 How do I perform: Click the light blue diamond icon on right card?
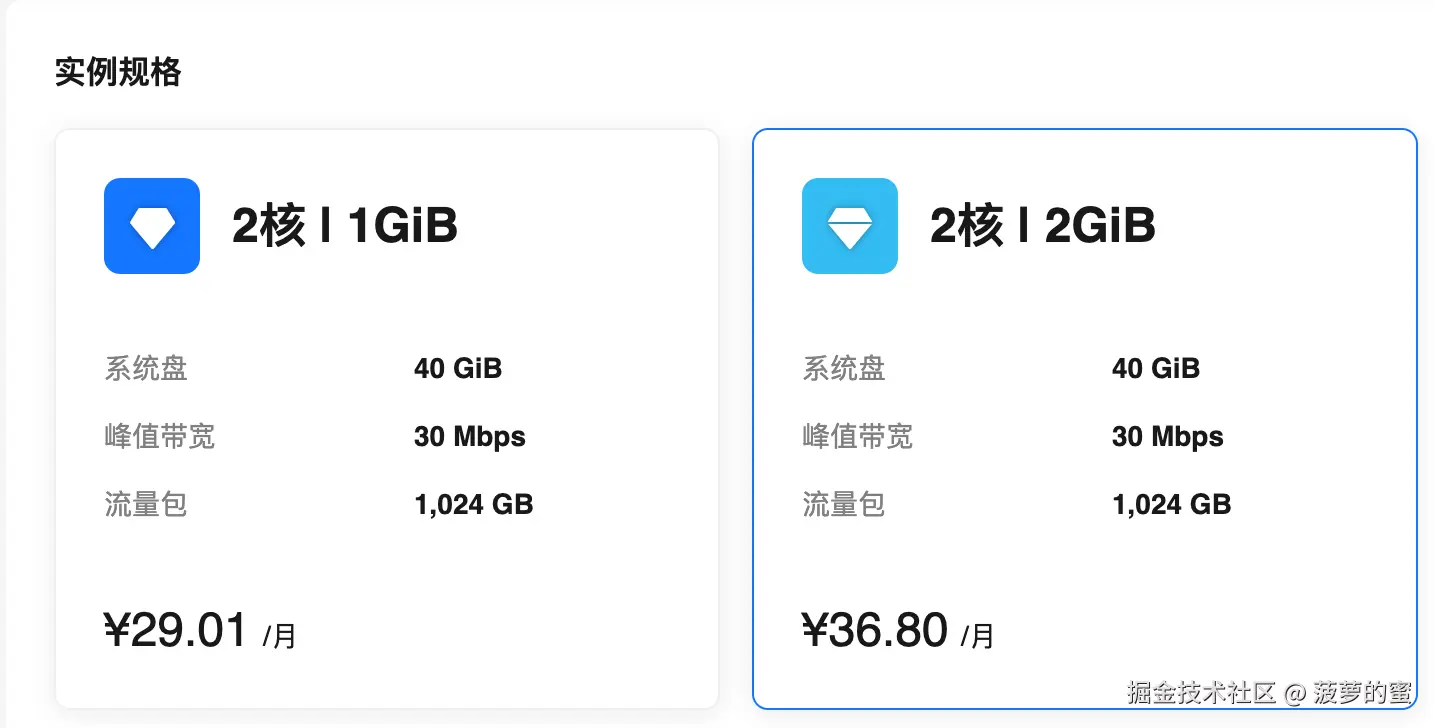point(849,226)
